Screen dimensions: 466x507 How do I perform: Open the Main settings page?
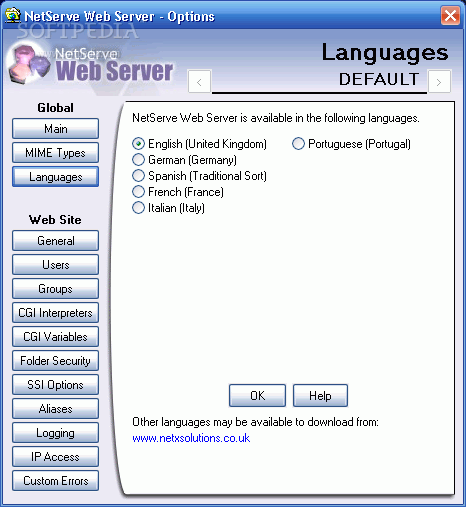pos(55,128)
